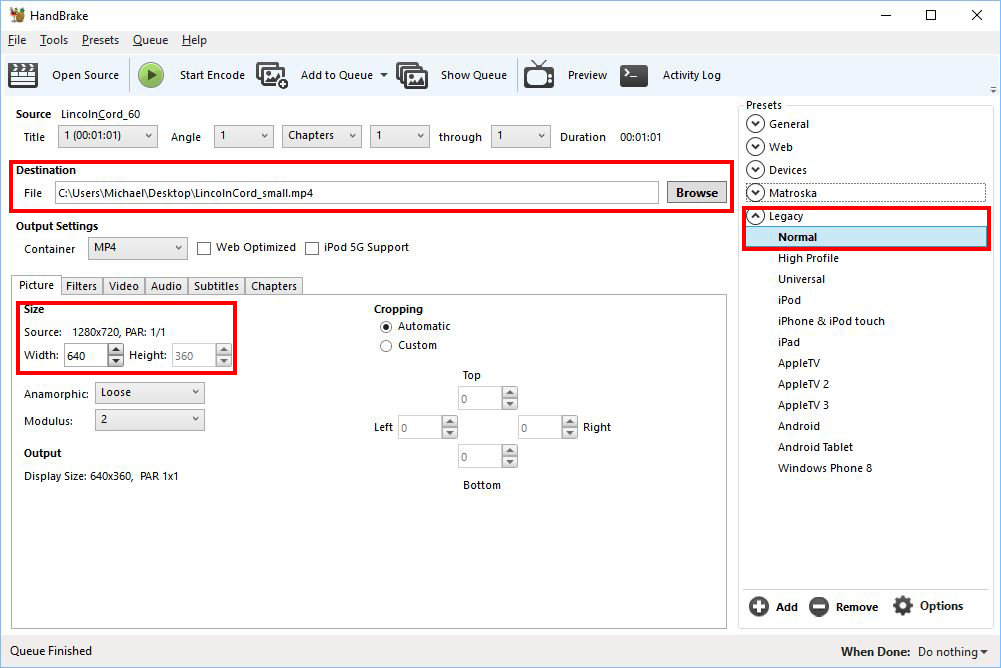The image size is (1001, 668).
Task: Click the Open Source clapperboard icon
Action: coord(23,75)
